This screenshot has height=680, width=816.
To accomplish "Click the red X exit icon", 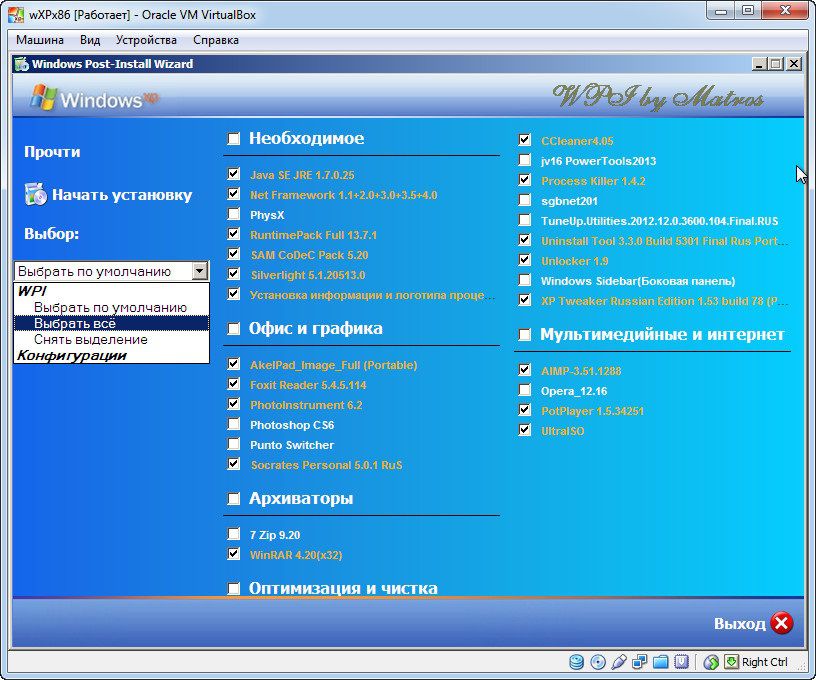I will tap(782, 623).
